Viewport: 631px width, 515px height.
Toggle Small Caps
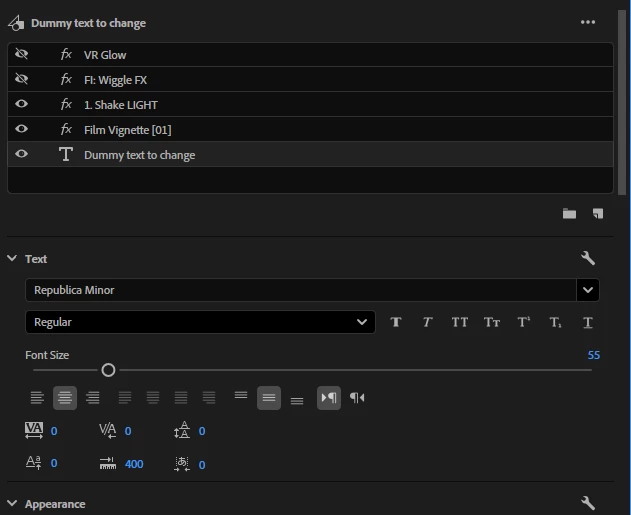click(x=492, y=322)
